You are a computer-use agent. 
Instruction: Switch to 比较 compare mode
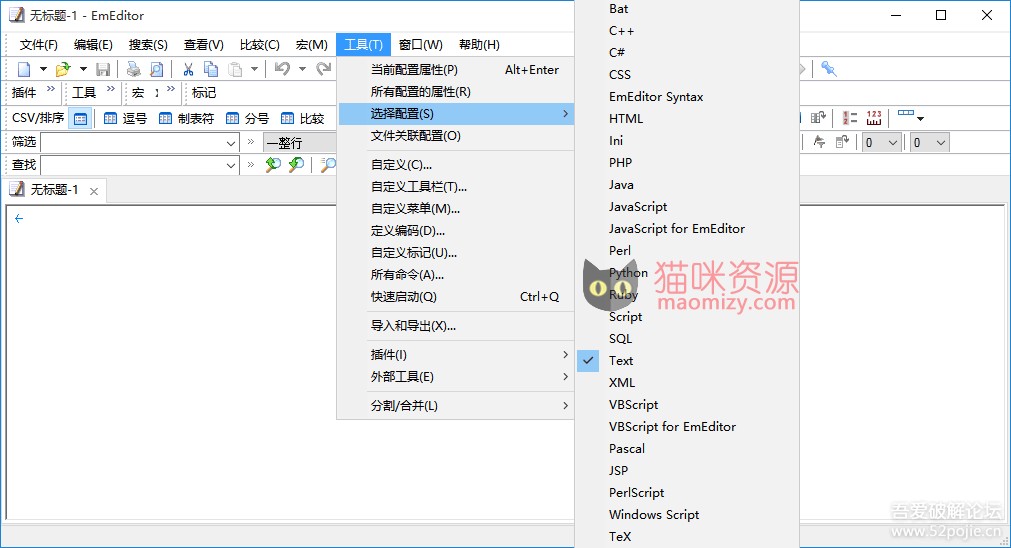pos(303,119)
